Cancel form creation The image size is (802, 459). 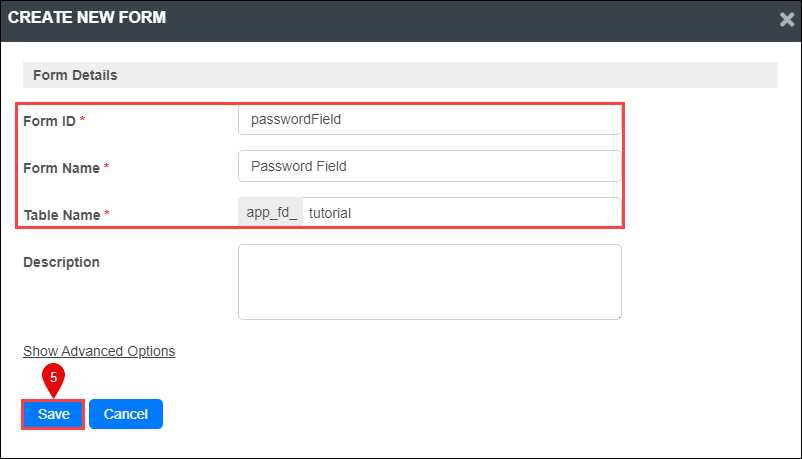pyautogui.click(x=126, y=414)
